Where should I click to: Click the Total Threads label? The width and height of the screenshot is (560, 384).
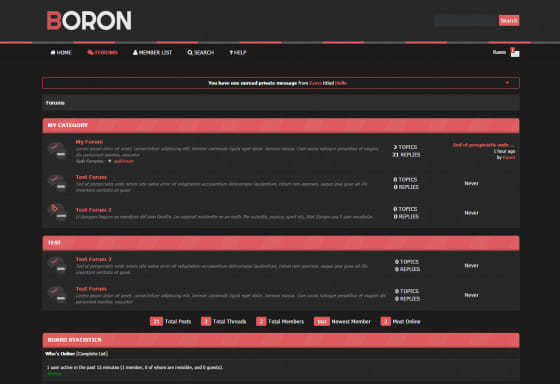(229, 321)
